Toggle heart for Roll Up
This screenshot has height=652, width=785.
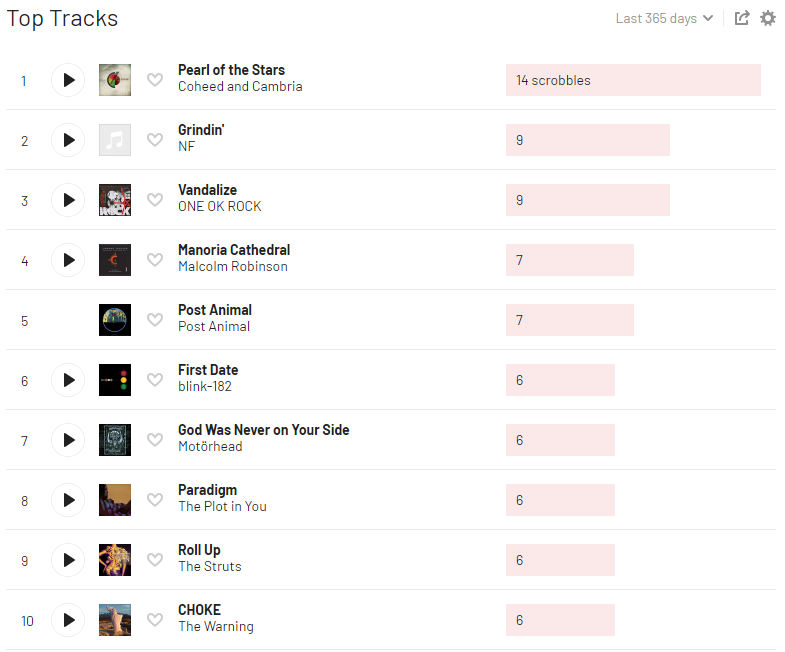coord(155,560)
